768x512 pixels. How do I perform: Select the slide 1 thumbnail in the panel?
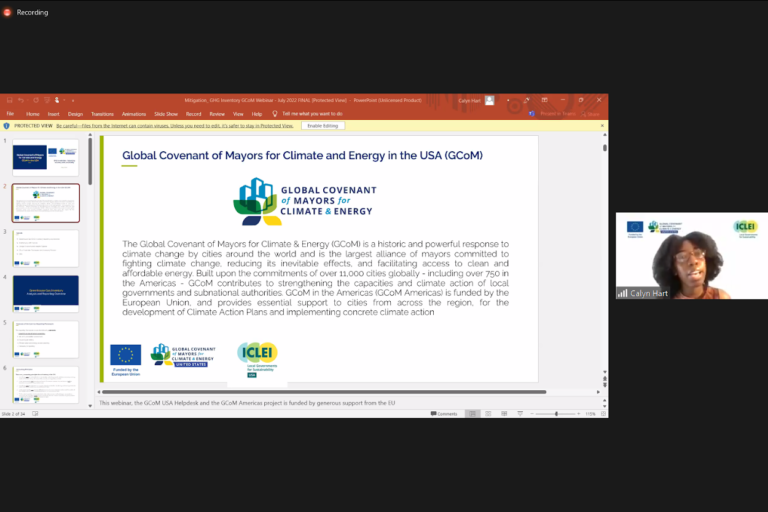click(45, 159)
